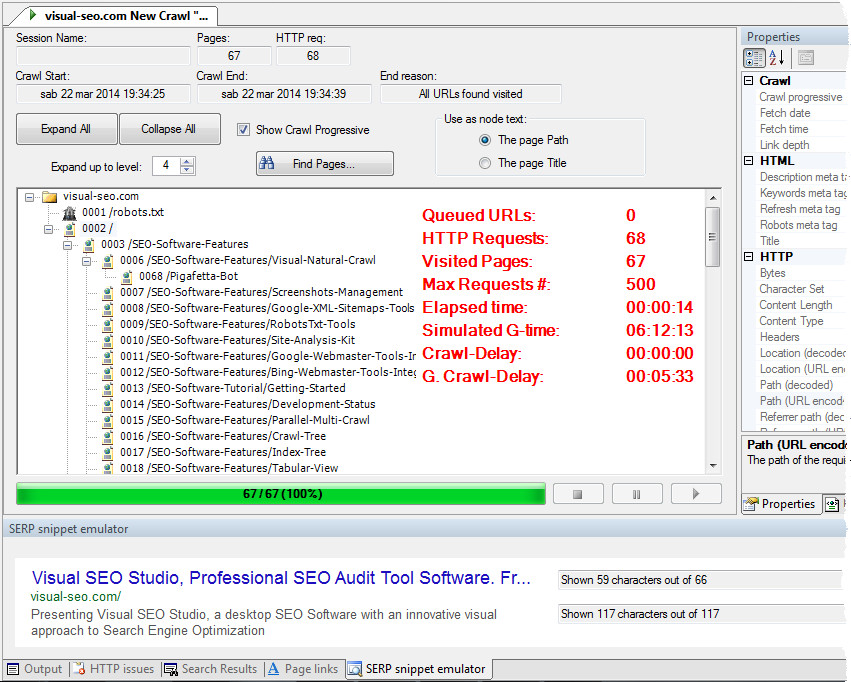Screen dimensions: 851x682
Task: Decrease the Expand up to level value
Action: [x=187, y=169]
